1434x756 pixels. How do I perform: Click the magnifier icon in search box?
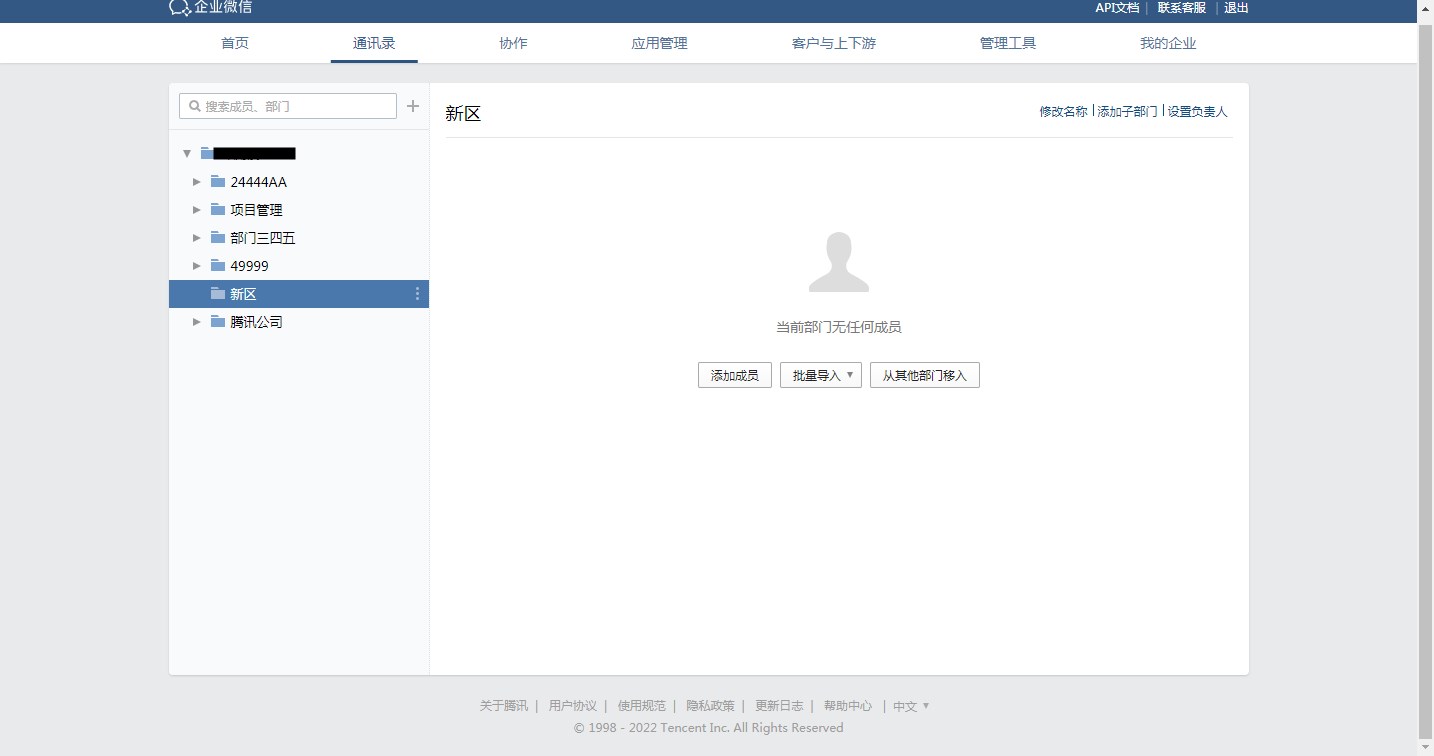[195, 106]
